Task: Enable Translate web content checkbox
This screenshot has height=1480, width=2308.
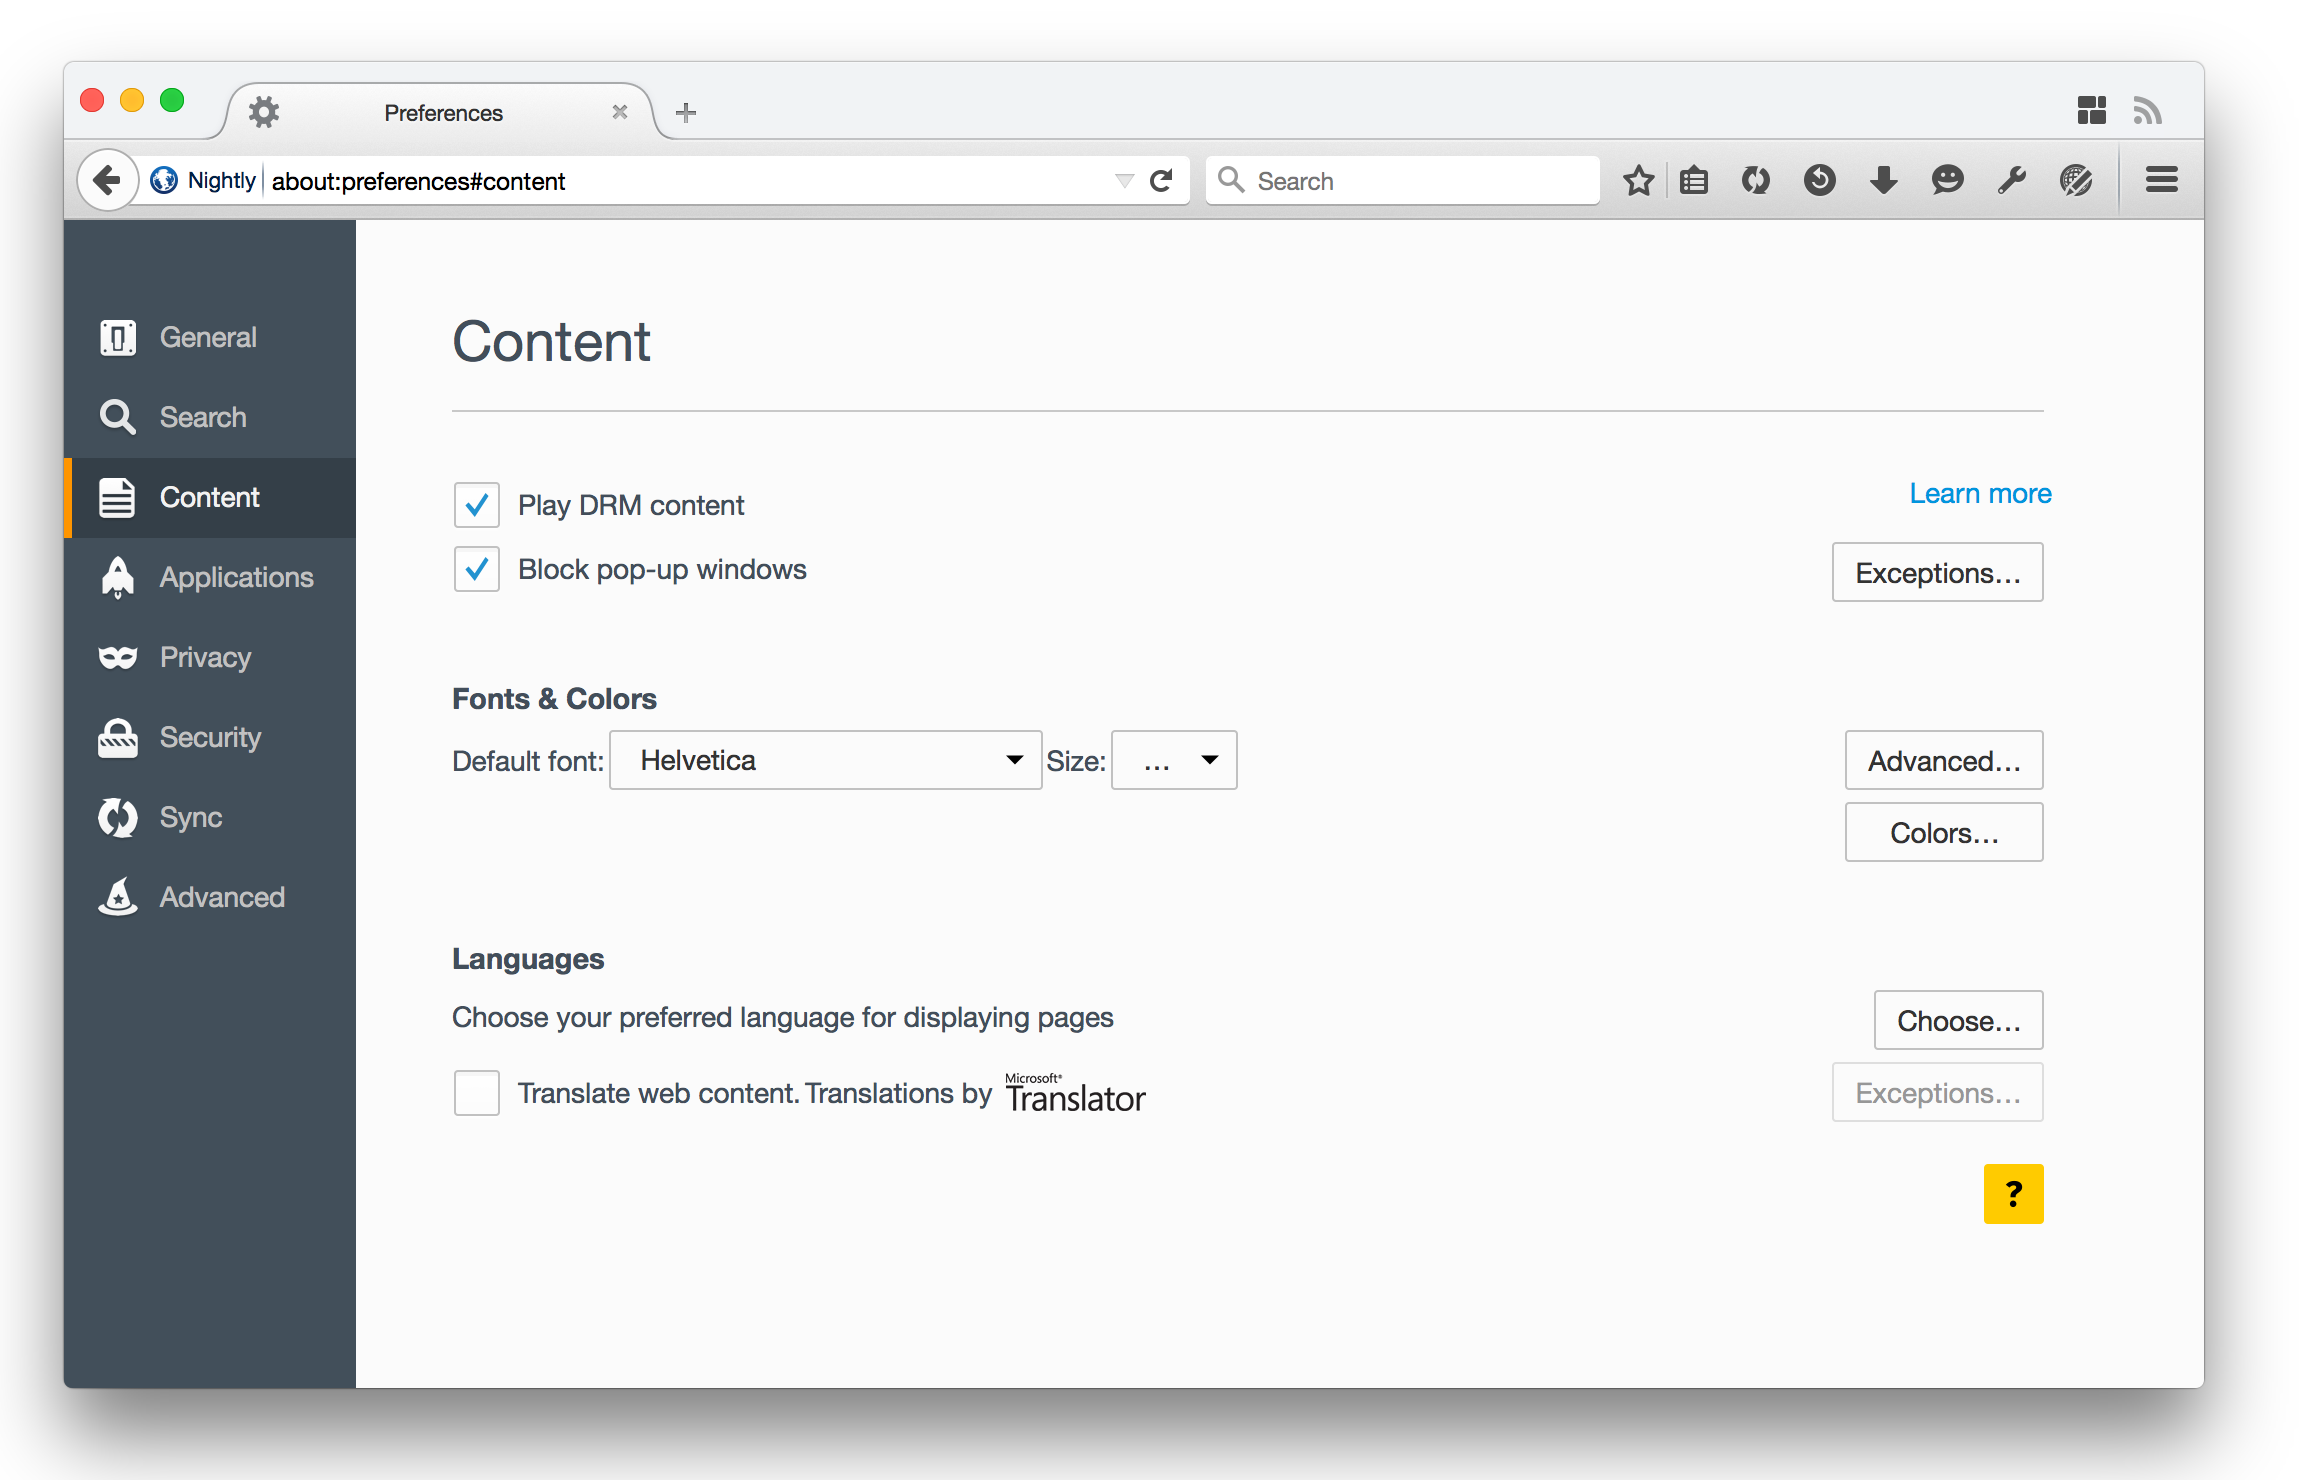Action: 477,1093
